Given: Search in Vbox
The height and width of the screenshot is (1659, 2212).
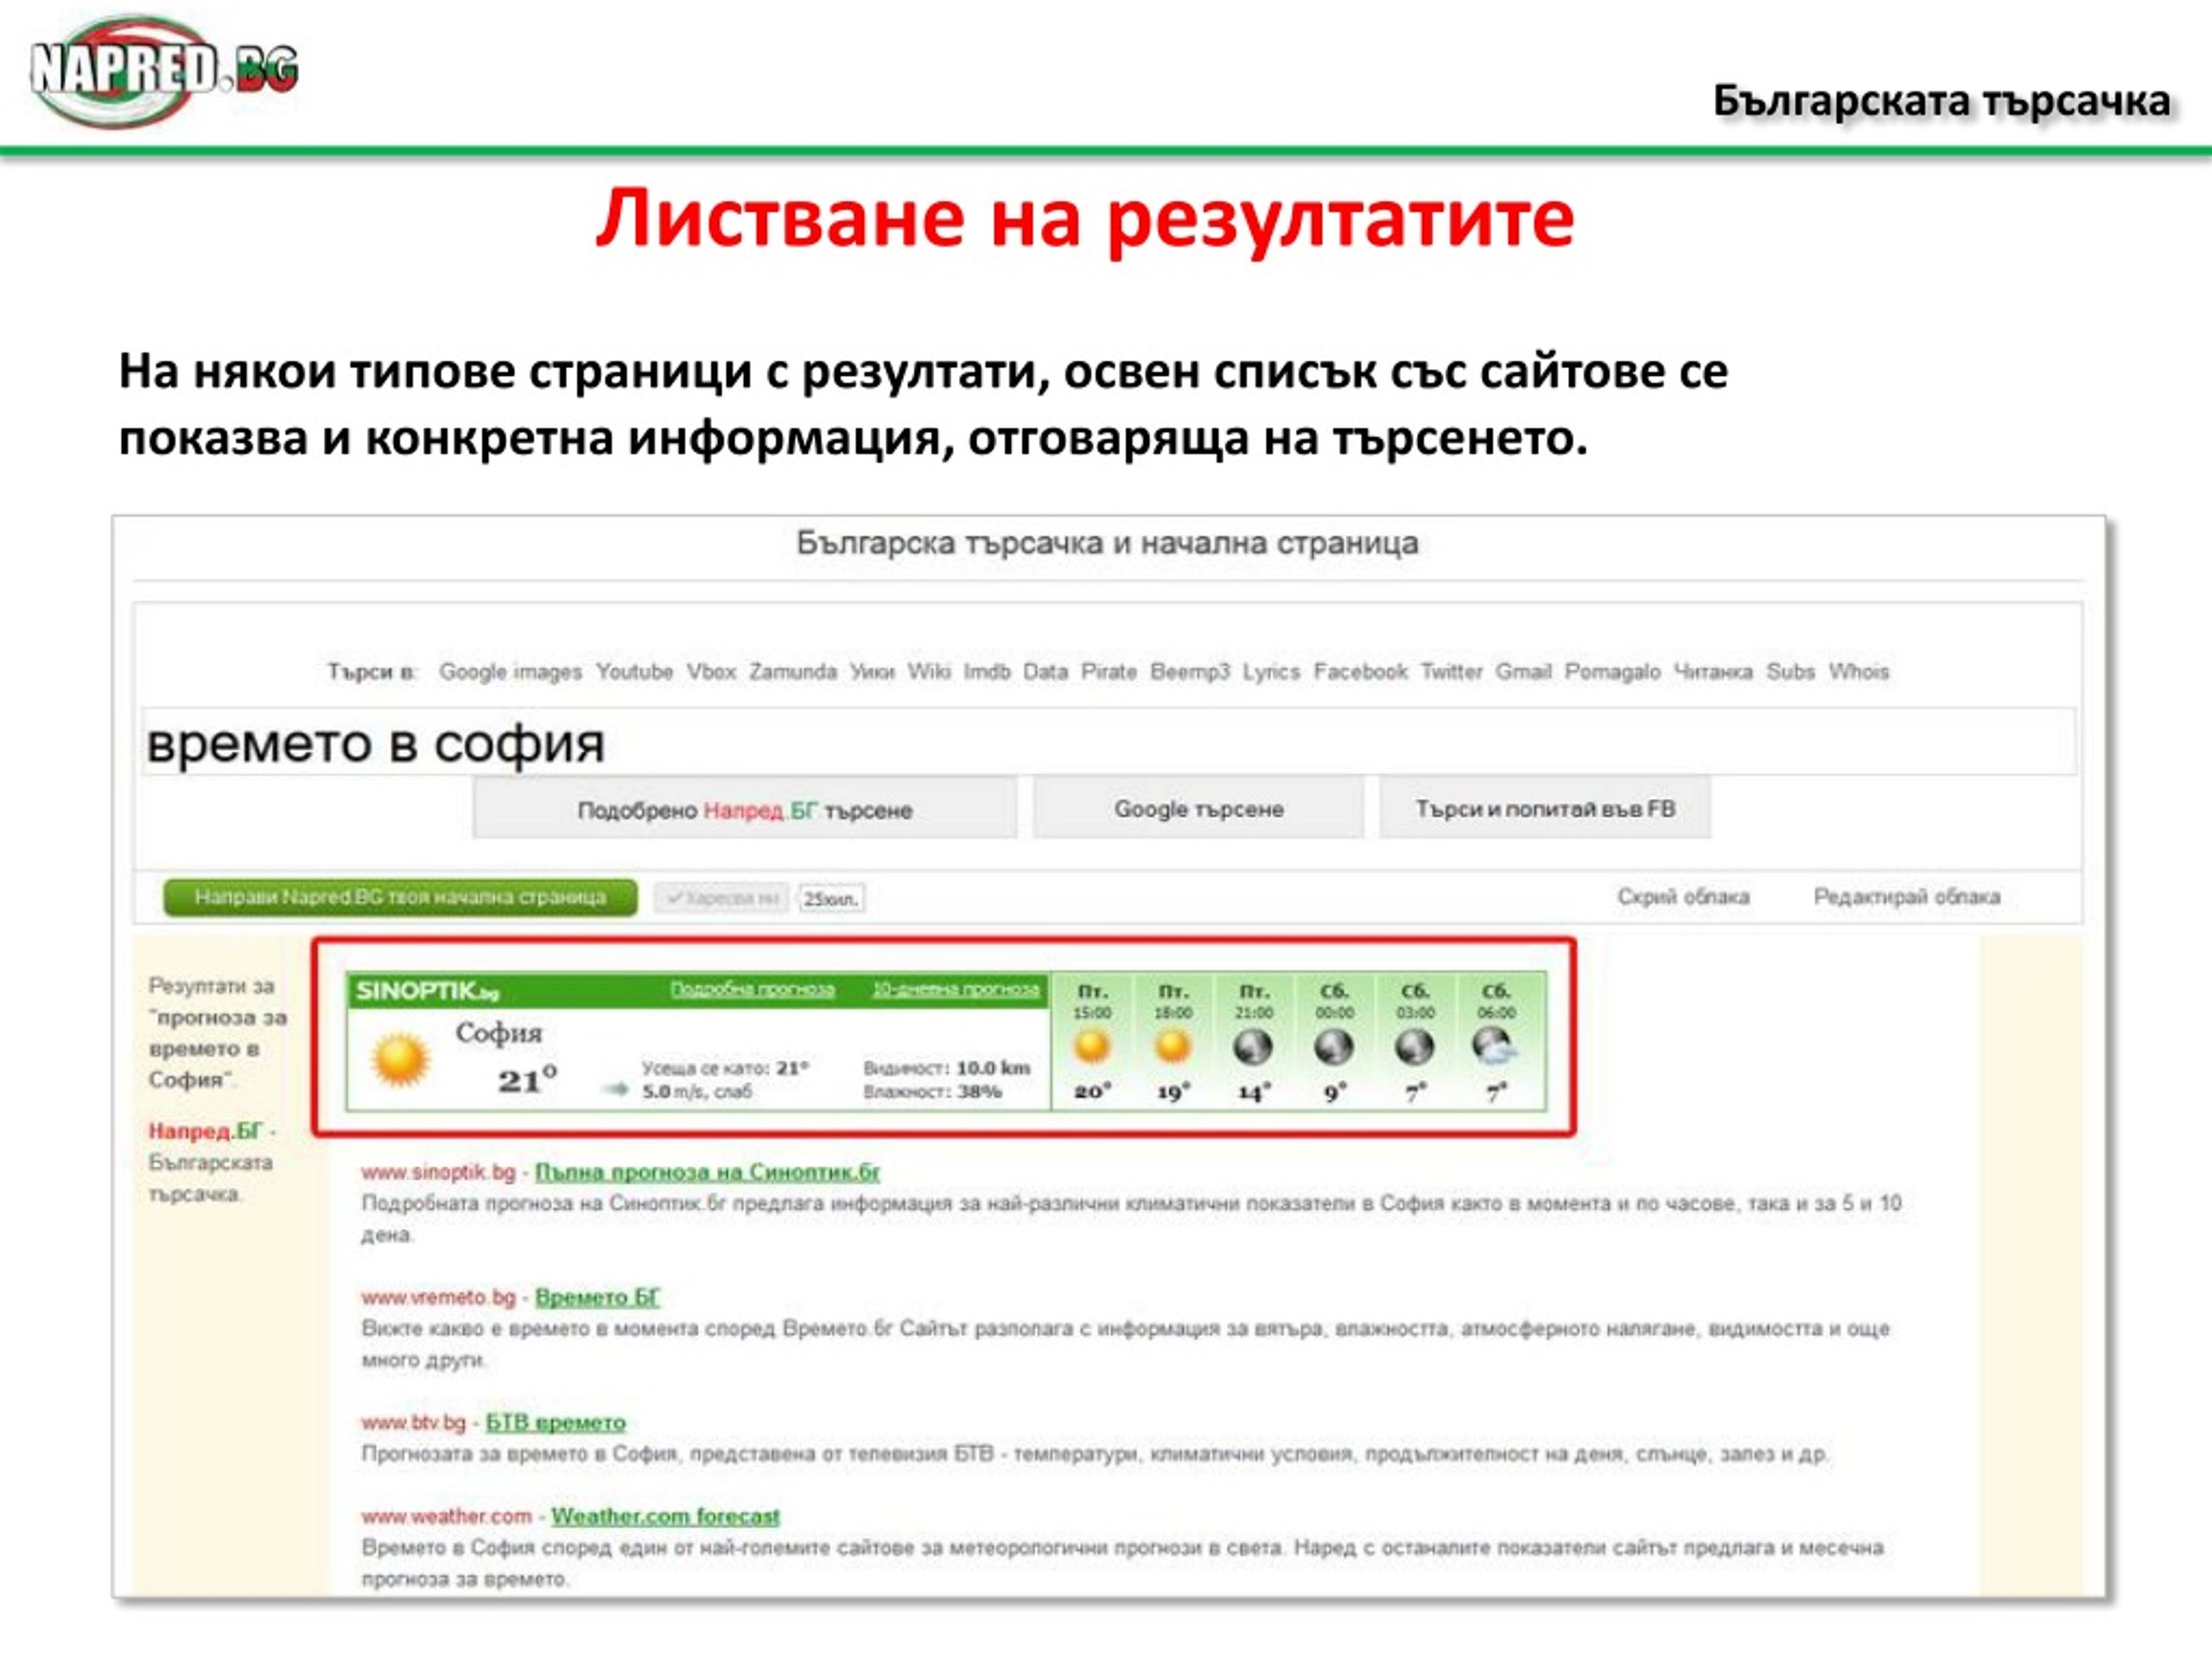Looking at the screenshot, I should (x=711, y=671).
